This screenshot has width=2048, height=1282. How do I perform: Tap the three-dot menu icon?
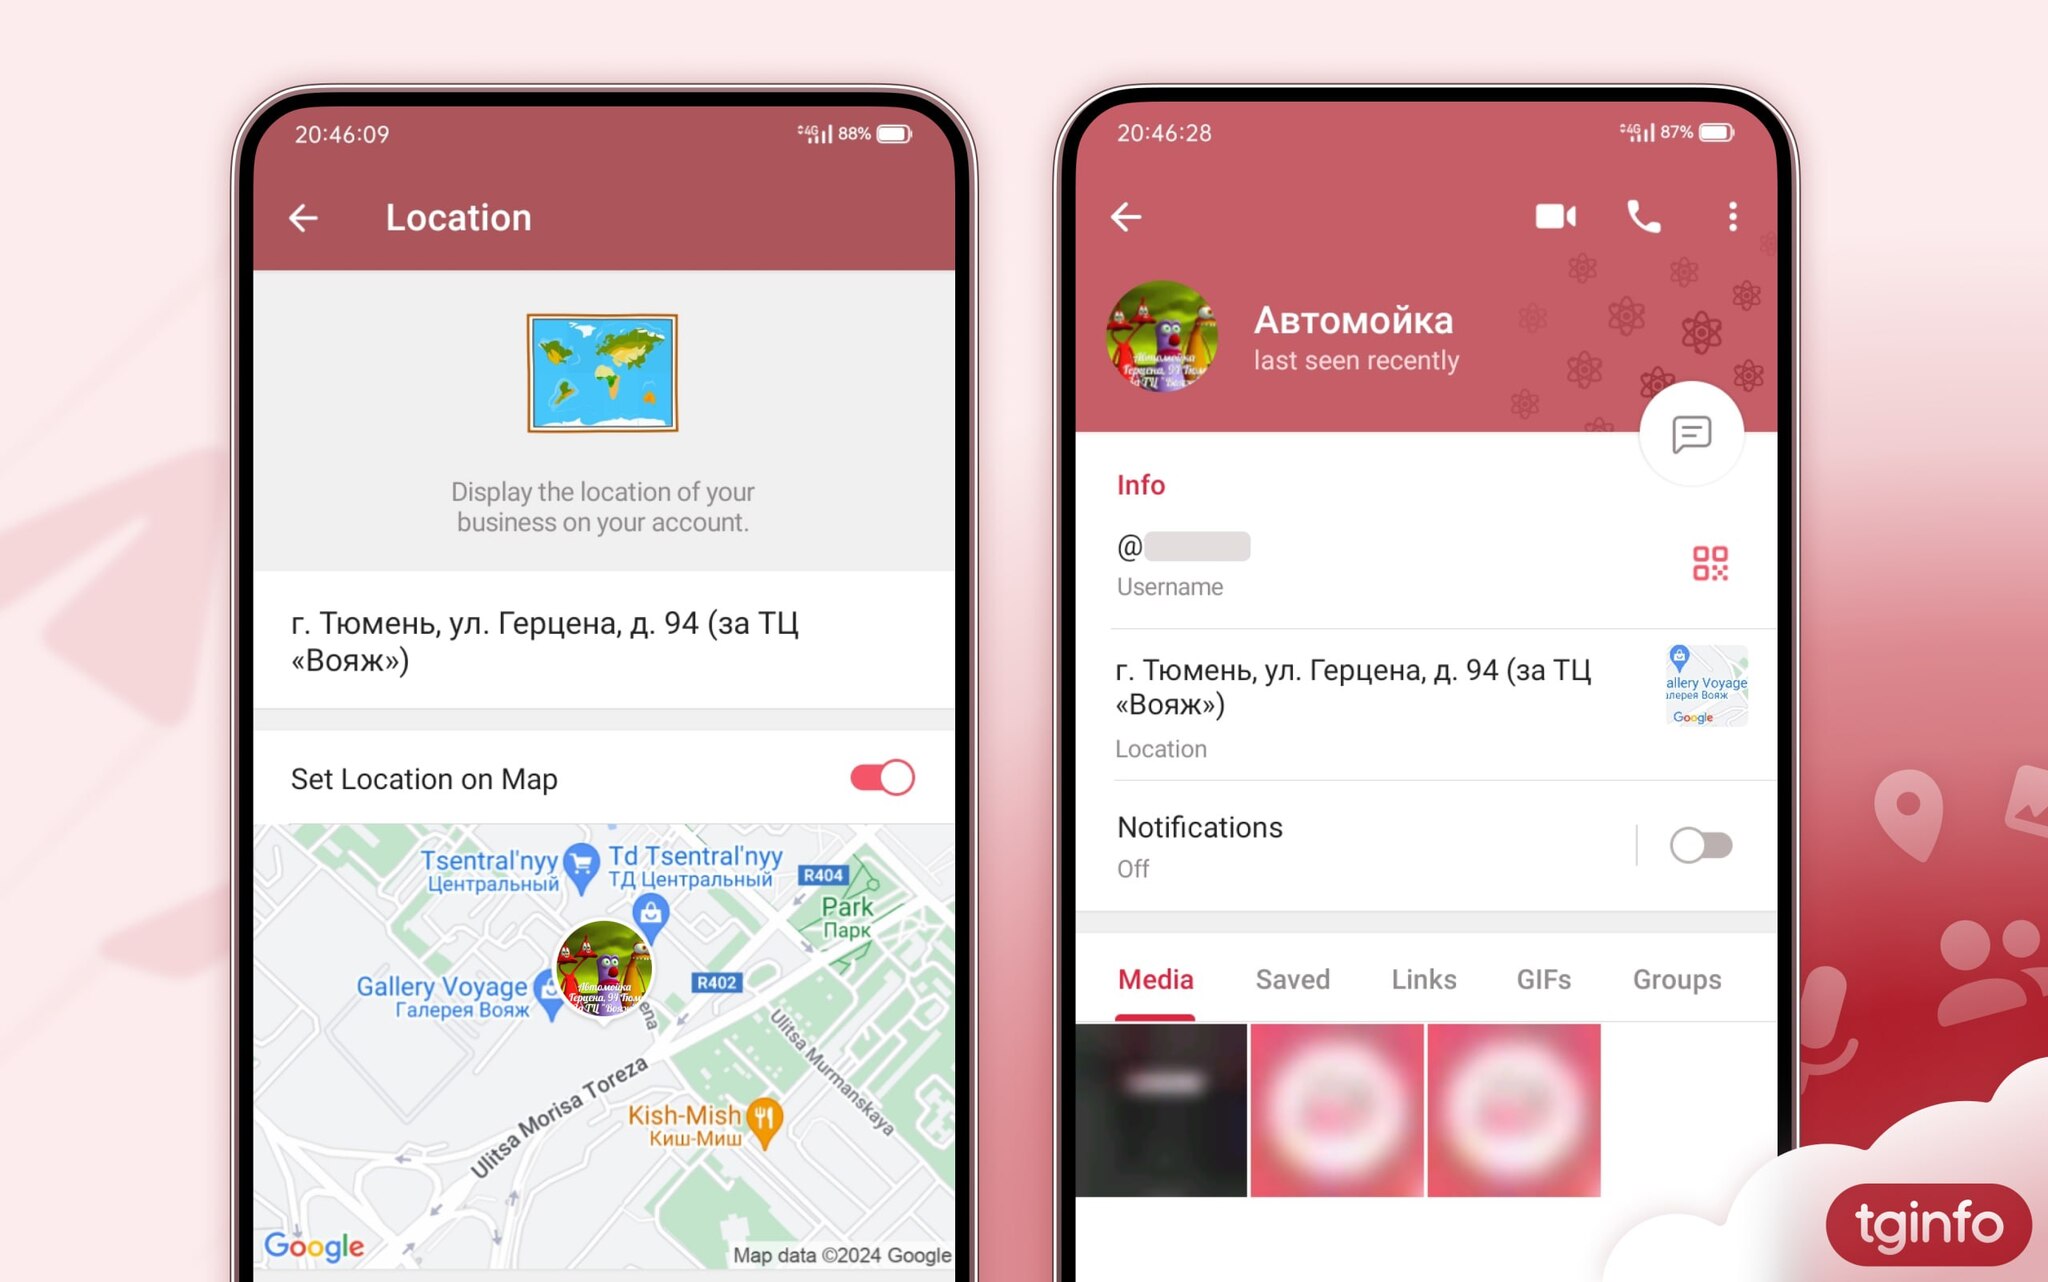point(1731,217)
